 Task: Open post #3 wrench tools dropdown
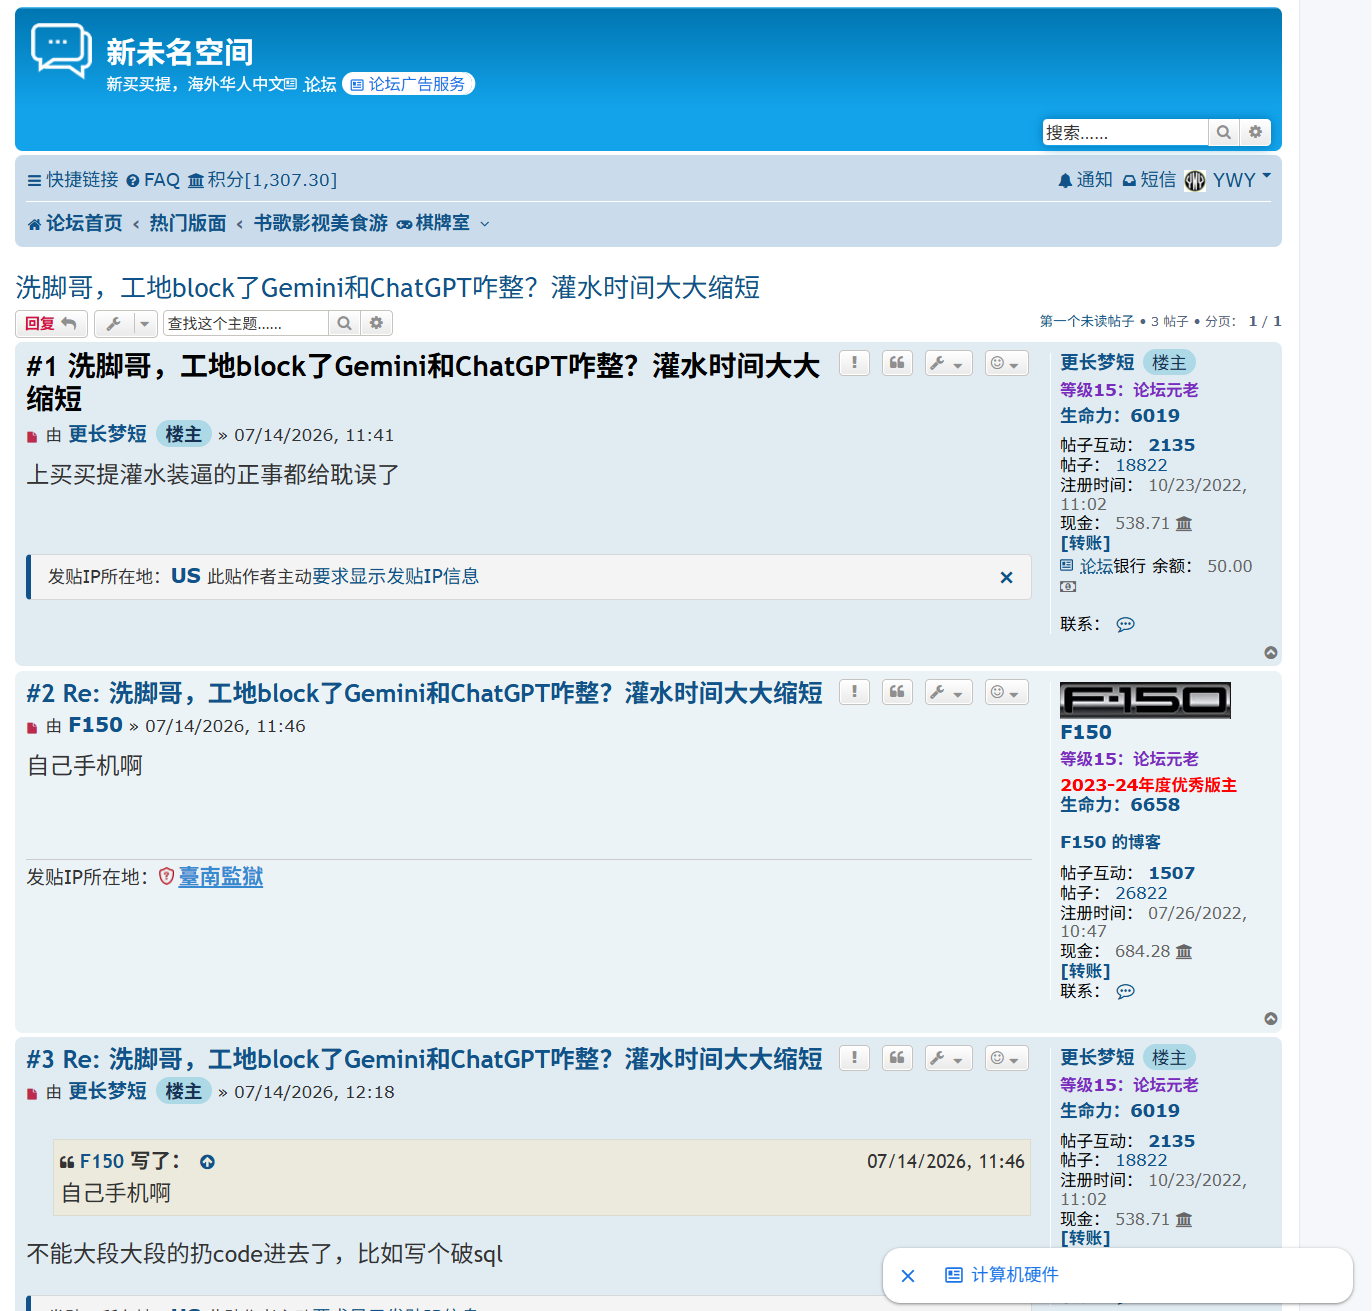(x=949, y=1058)
